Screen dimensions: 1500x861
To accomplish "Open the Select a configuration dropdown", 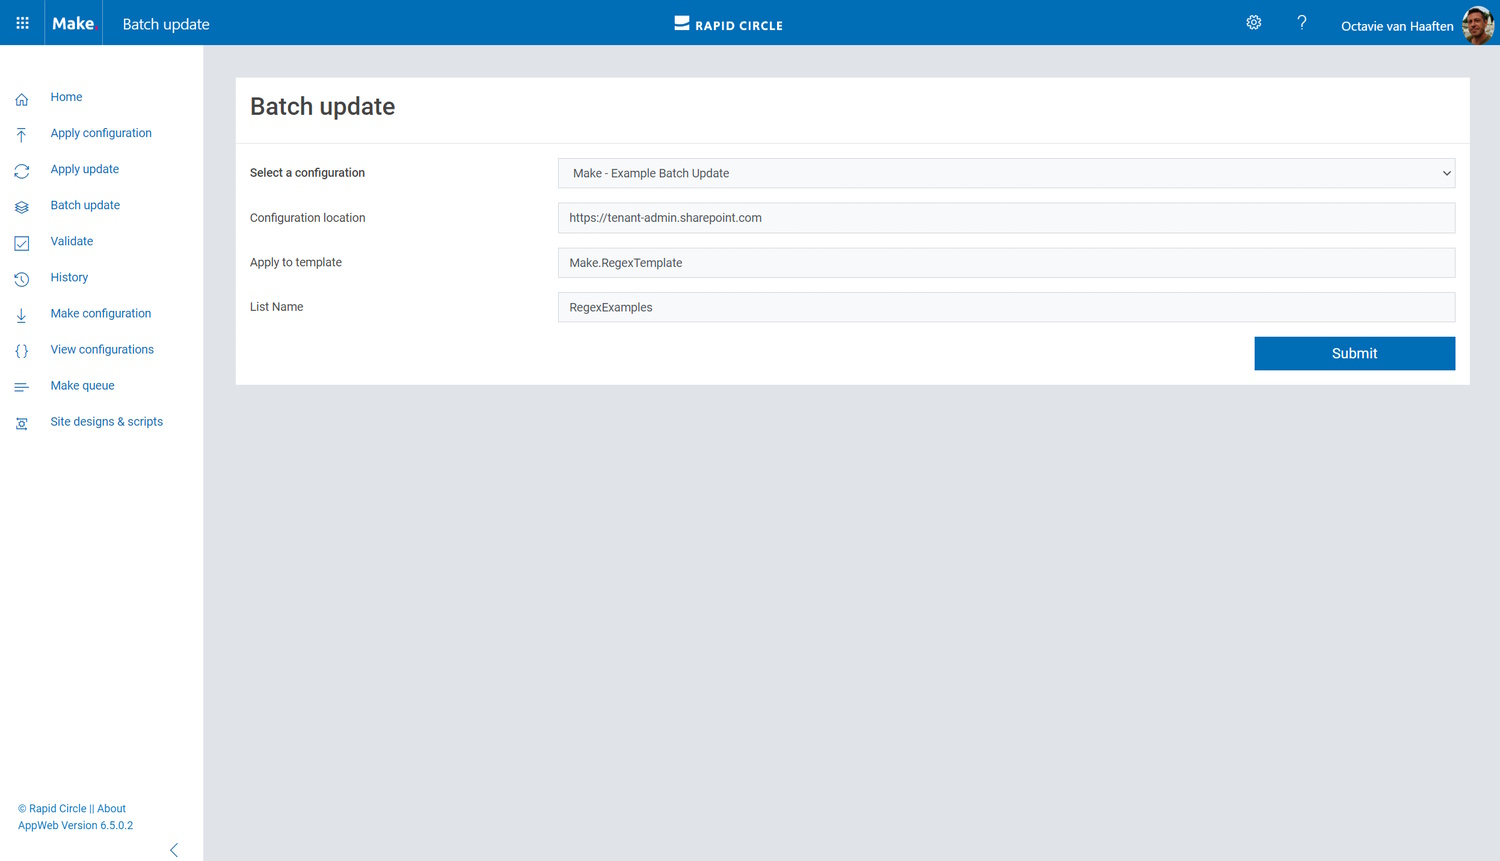I will (1006, 173).
